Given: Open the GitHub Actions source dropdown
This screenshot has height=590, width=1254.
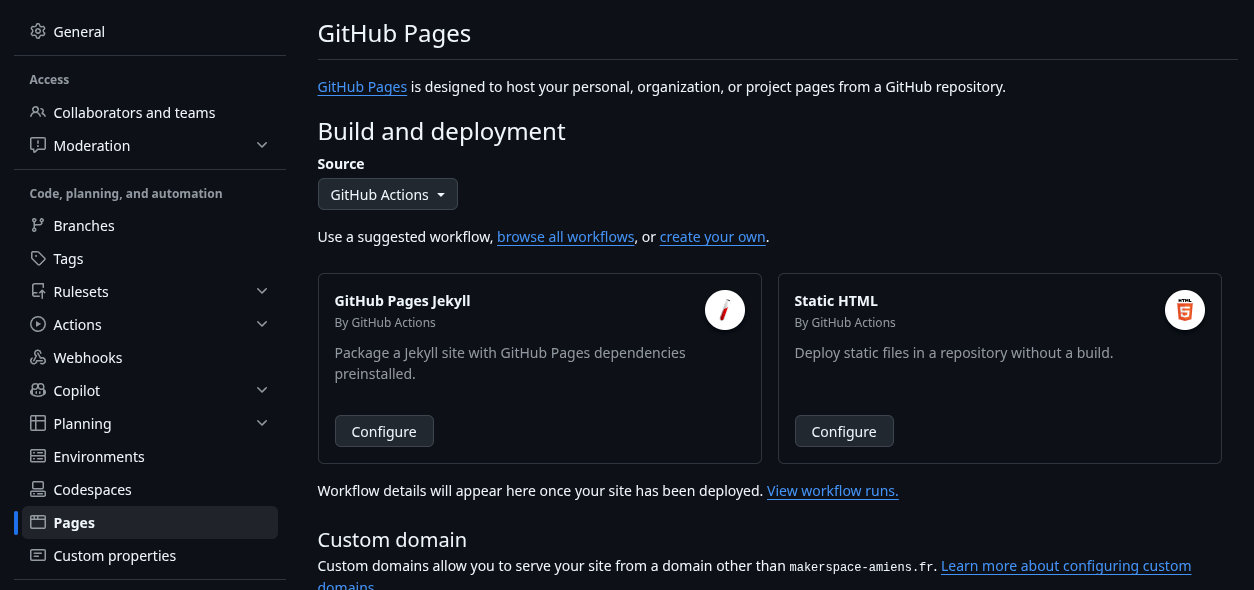Looking at the screenshot, I should tap(388, 194).
